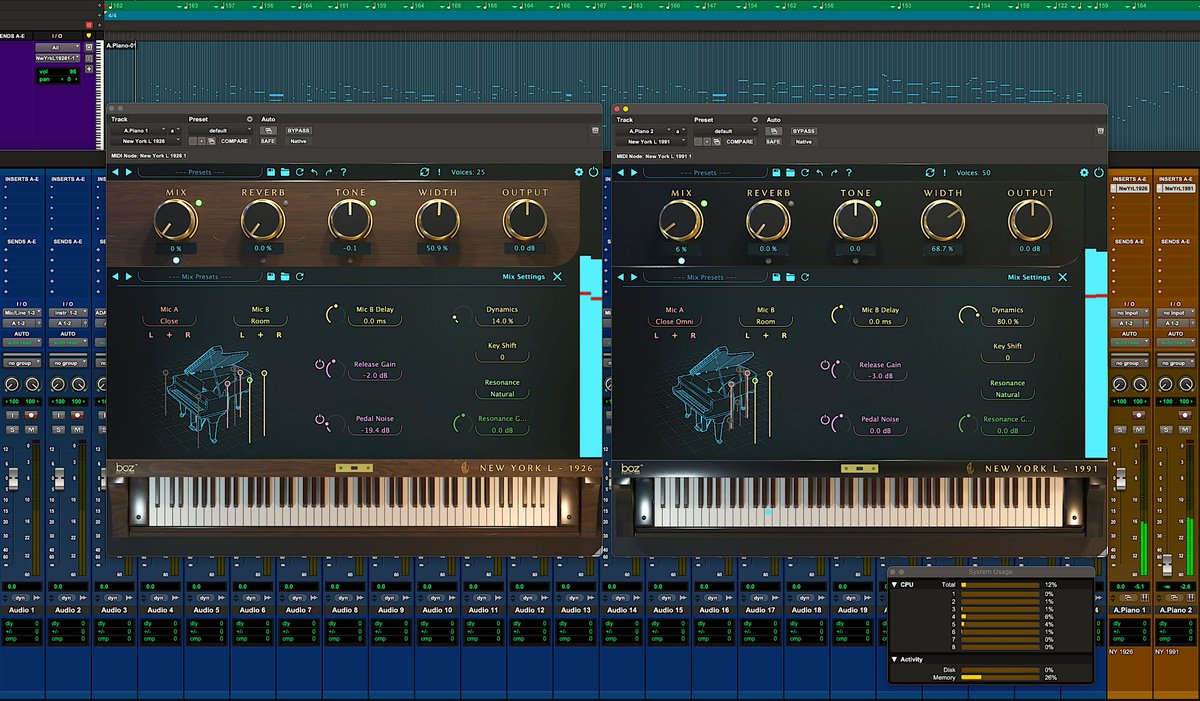Click the A.Piano 1 volume fader
This screenshot has height=701, width=1200.
click(x=1121, y=477)
